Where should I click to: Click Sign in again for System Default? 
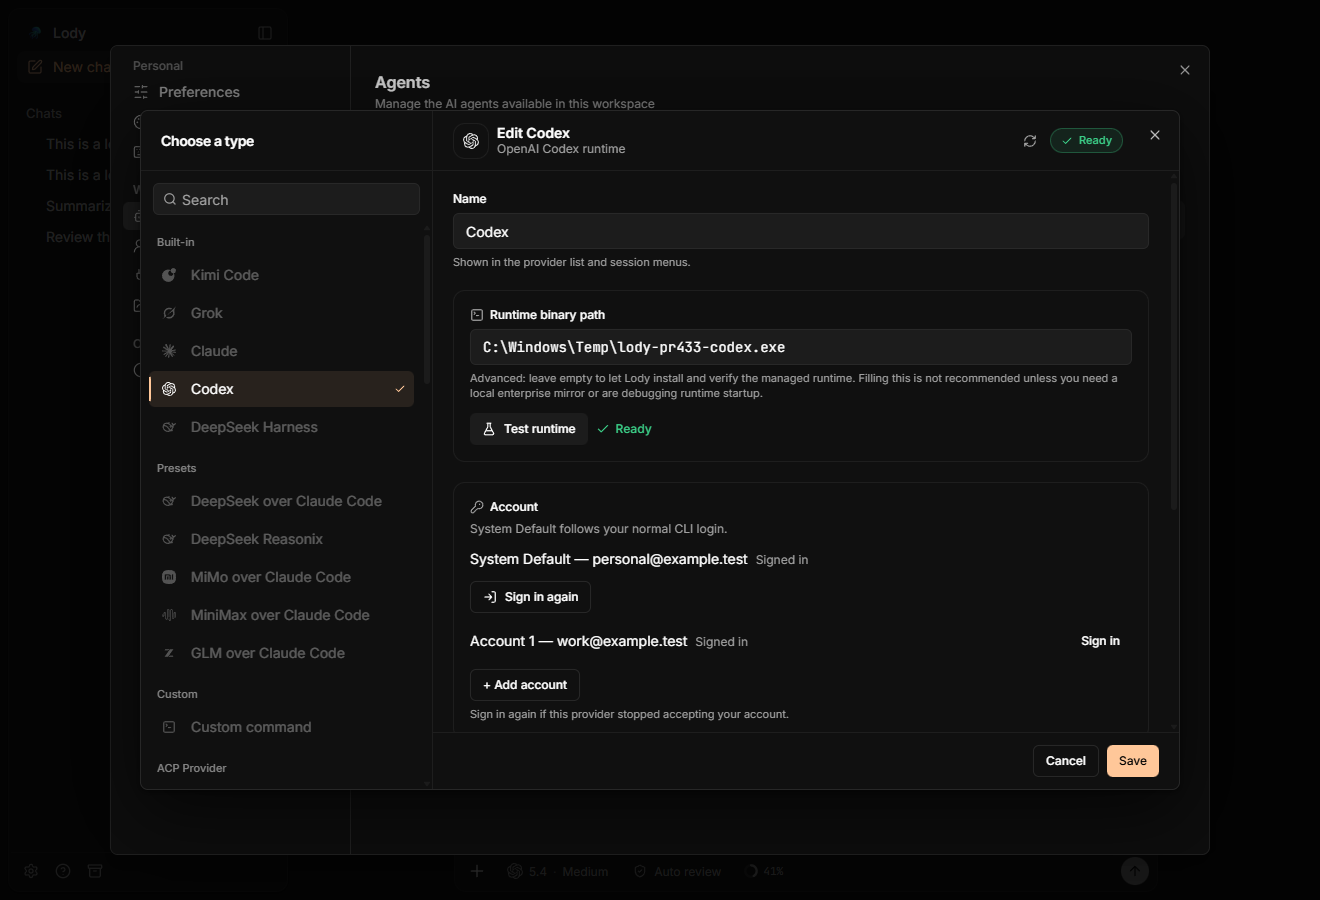coord(530,597)
